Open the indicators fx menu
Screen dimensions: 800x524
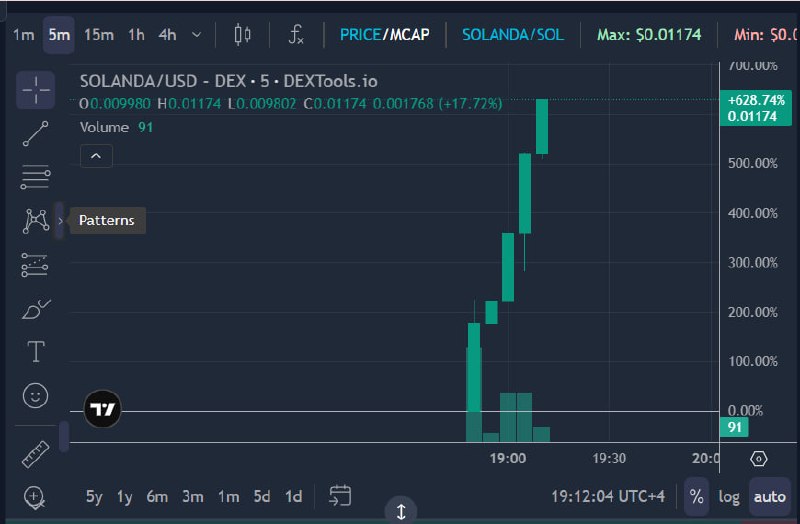click(296, 35)
